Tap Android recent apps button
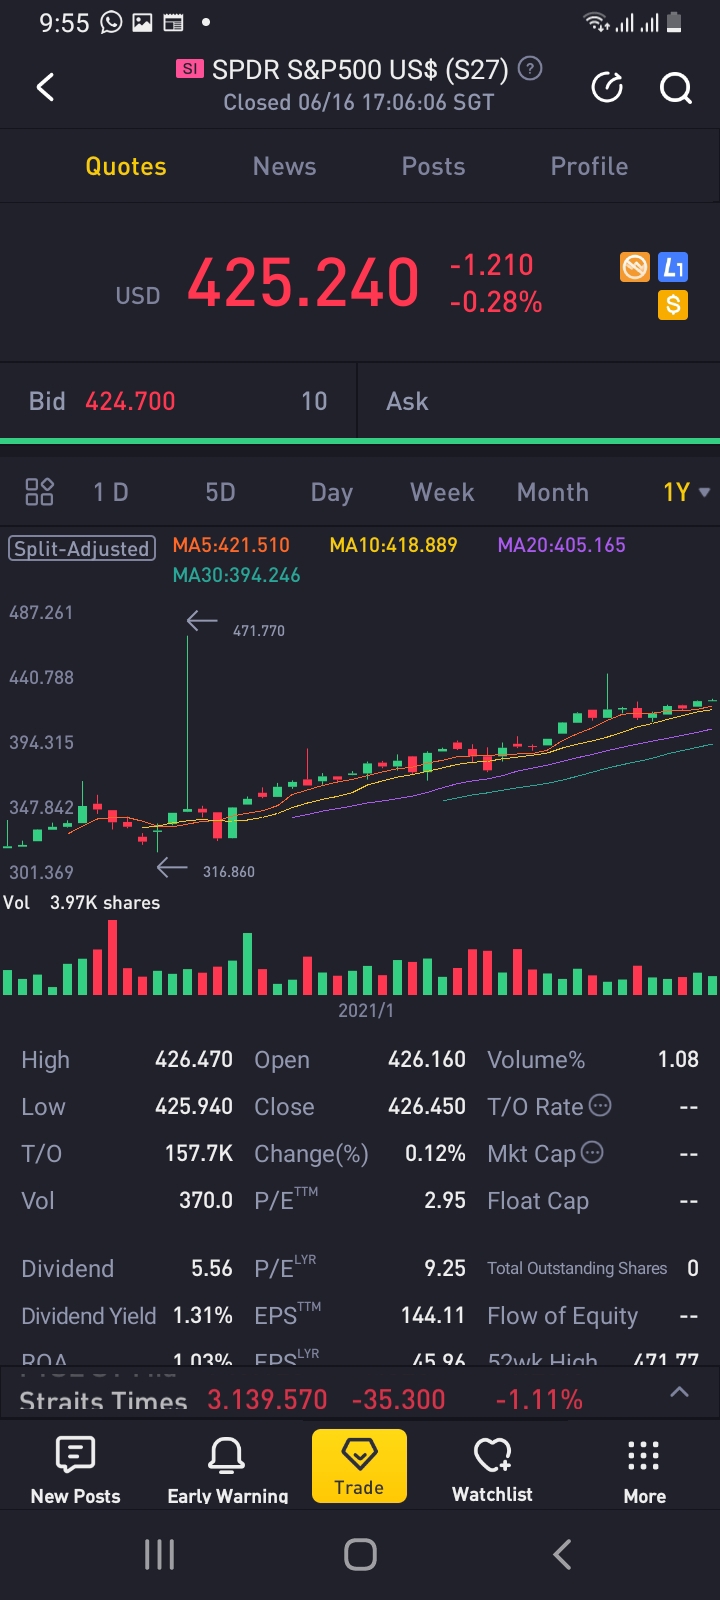Image resolution: width=720 pixels, height=1600 pixels. tap(160, 1554)
